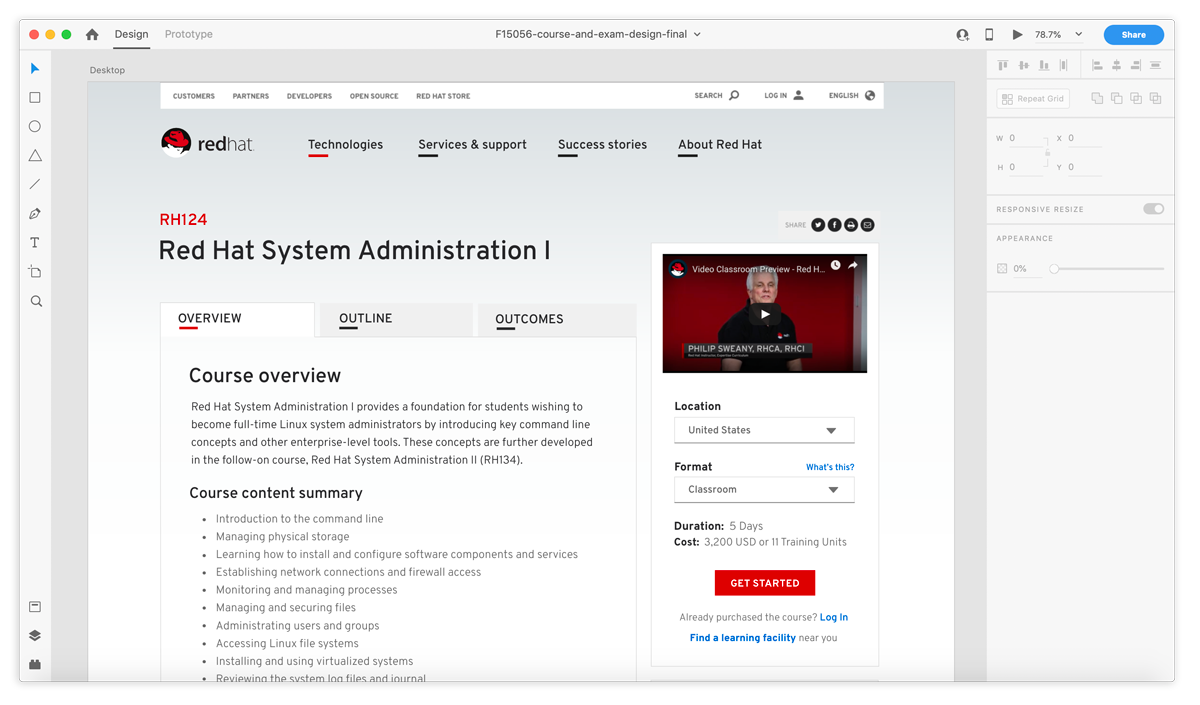Click About Red Hat nav item
Screen dimensions: 1200x705
pos(720,145)
